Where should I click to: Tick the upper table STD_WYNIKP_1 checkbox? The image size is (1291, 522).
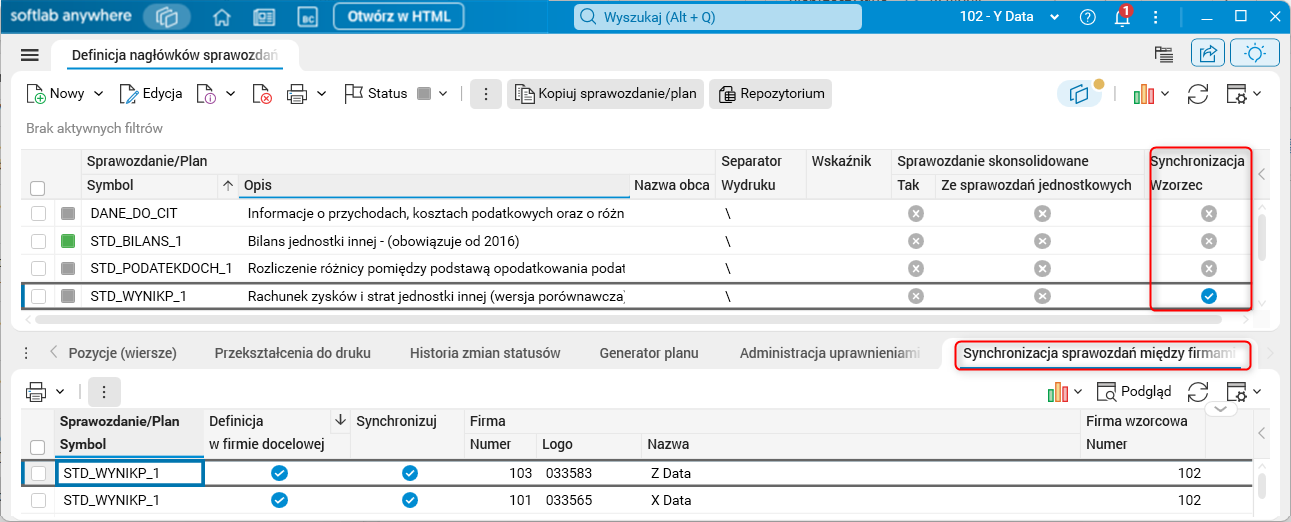point(38,296)
